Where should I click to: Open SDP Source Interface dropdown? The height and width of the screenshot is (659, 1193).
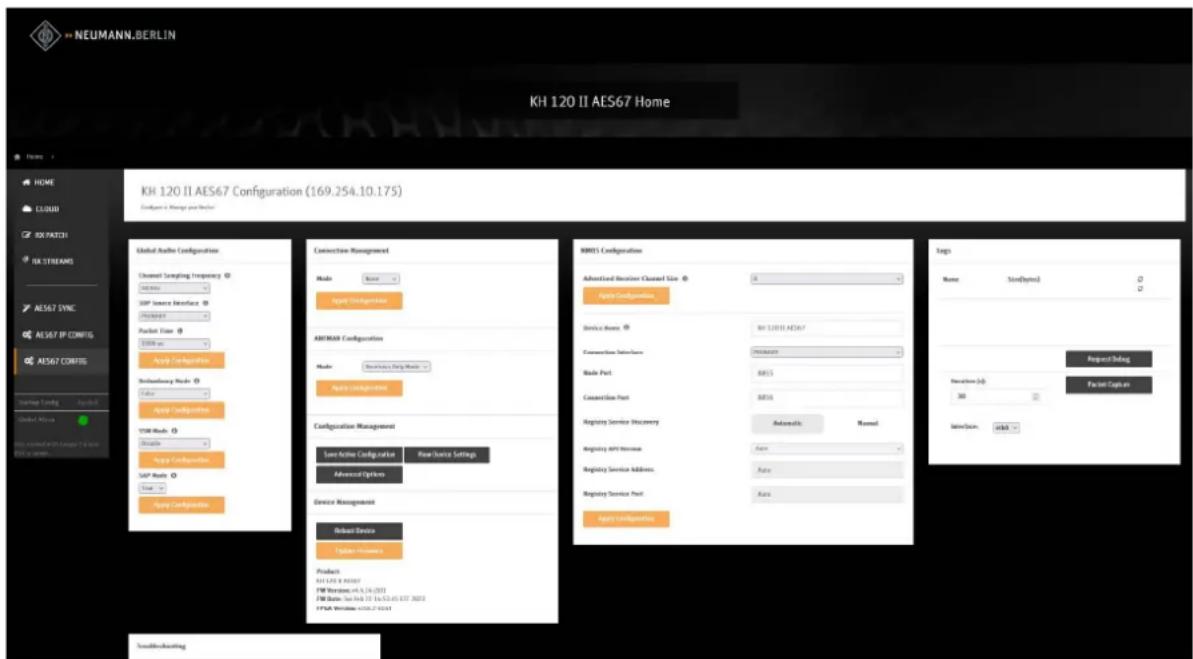(x=174, y=316)
